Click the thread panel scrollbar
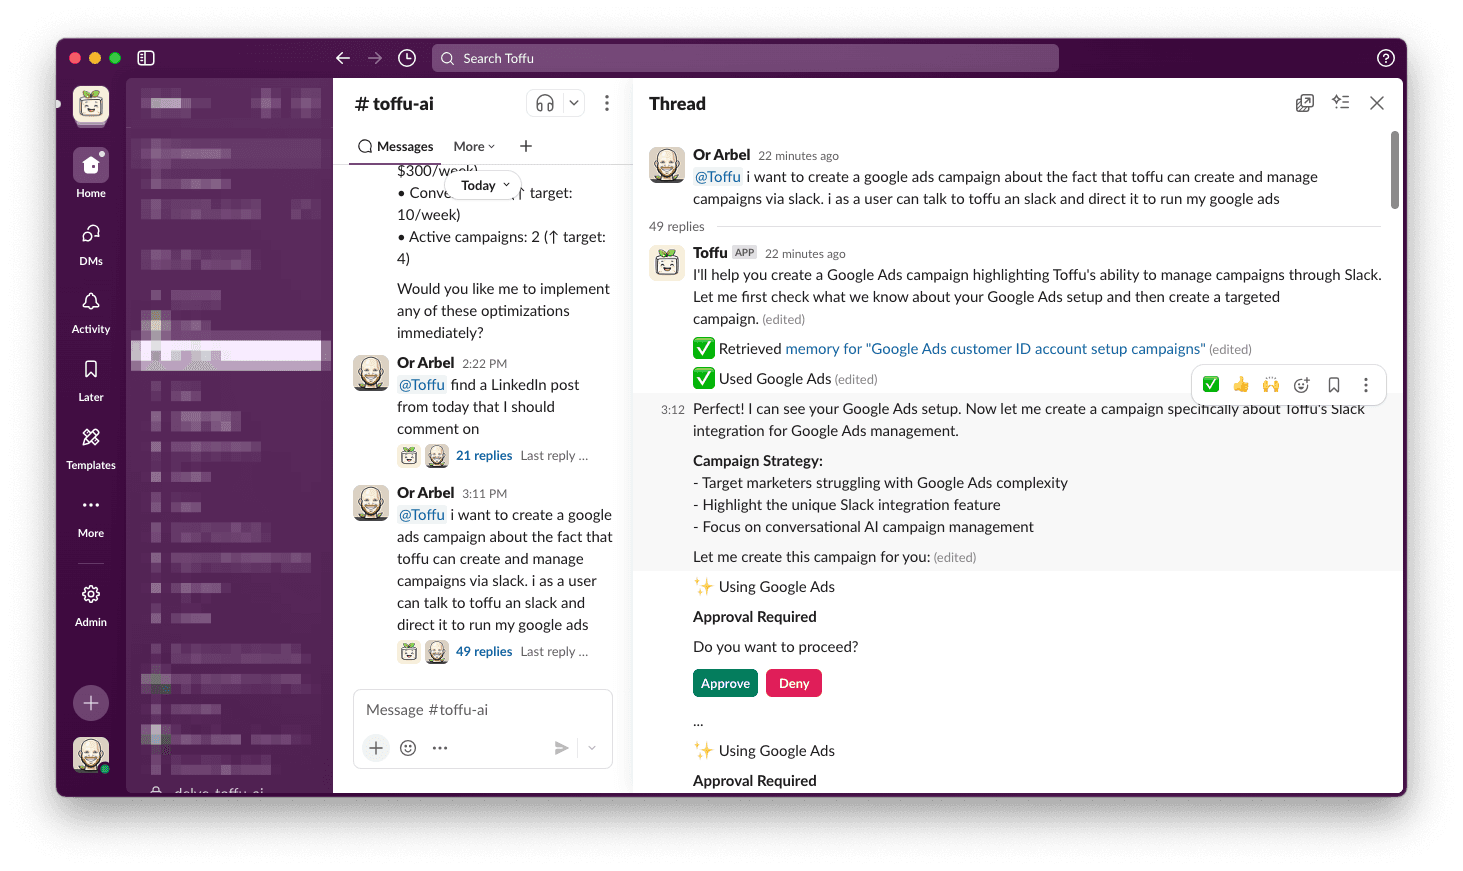Viewport: 1463px width, 871px height. [x=1394, y=170]
